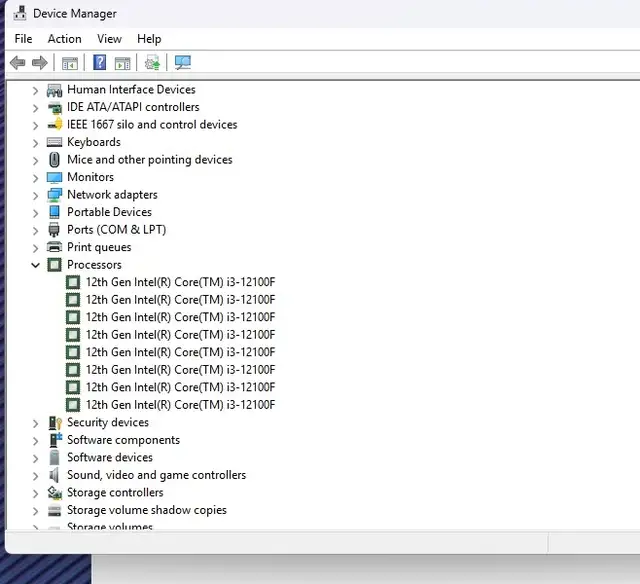Expand the Monitors category
Viewport: 640px width, 584px height.
36,177
